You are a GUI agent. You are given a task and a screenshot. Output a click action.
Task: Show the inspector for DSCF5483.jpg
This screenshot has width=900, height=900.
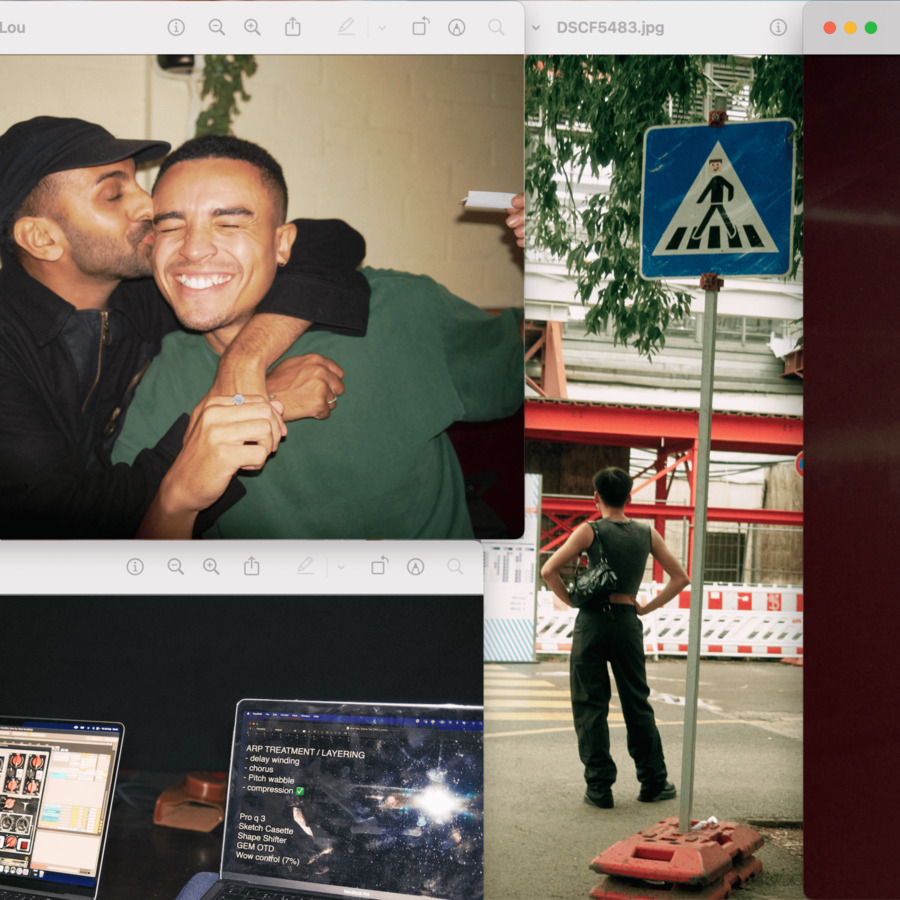tap(778, 27)
